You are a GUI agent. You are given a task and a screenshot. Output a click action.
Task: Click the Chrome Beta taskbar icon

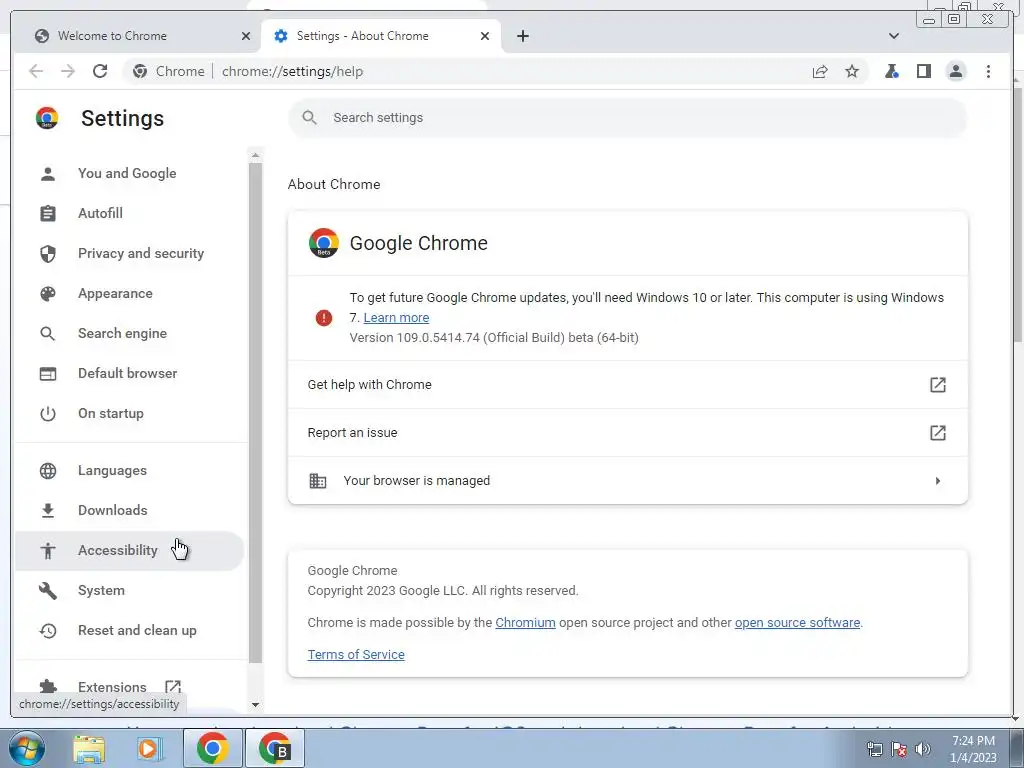coord(274,748)
